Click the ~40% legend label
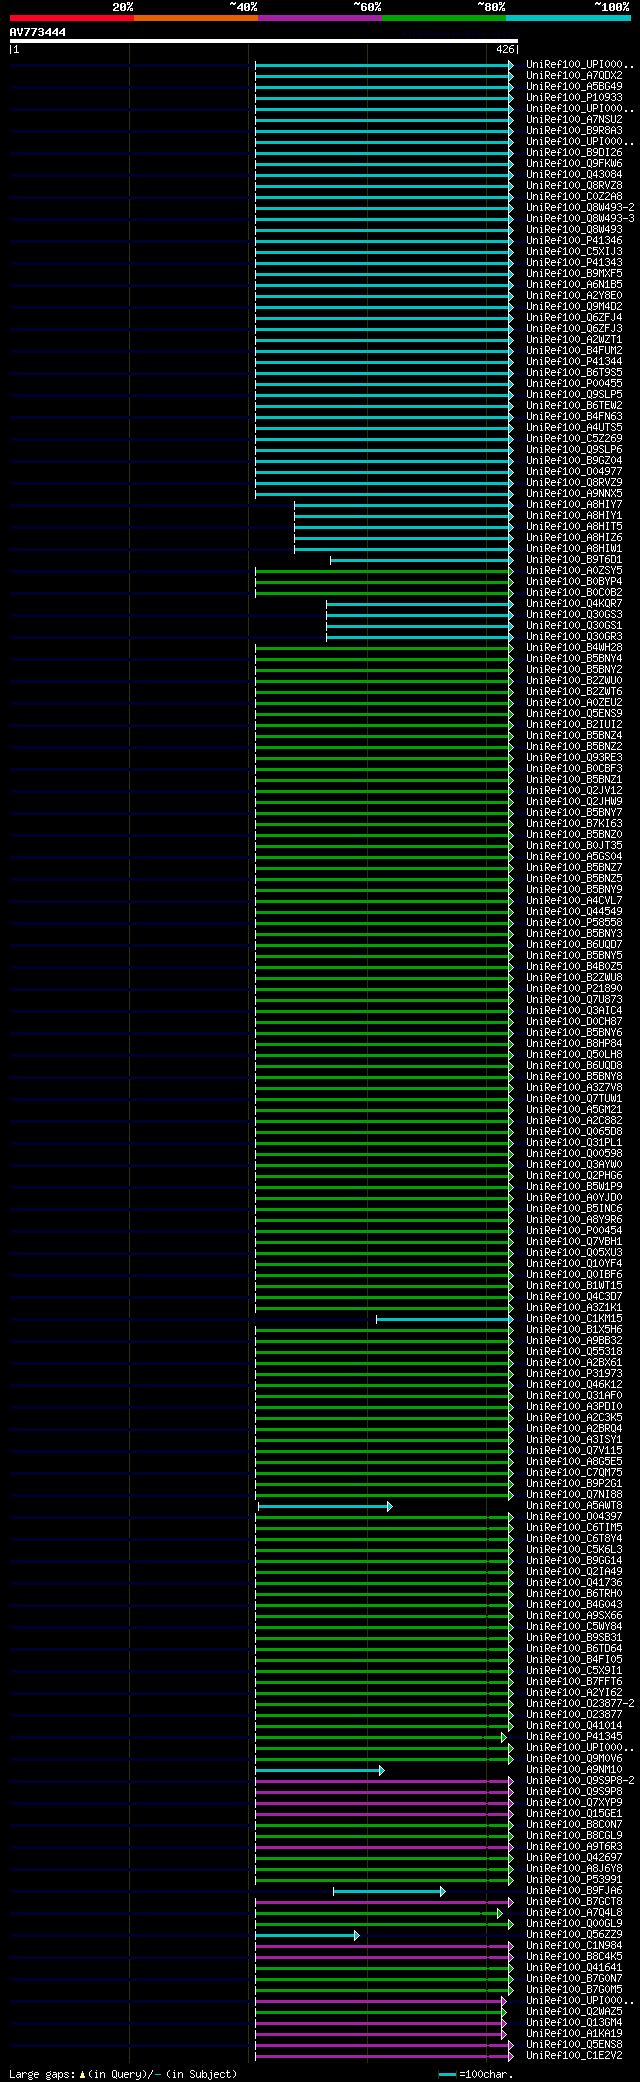 (x=244, y=7)
